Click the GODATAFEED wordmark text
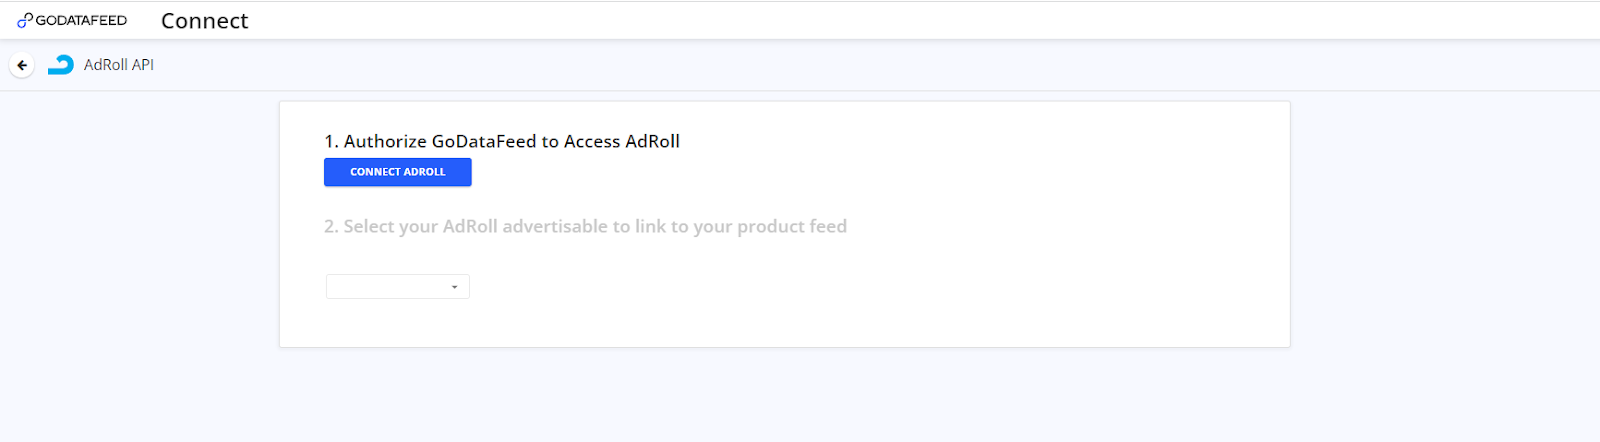Screen dimensions: 1600x442 point(81,20)
